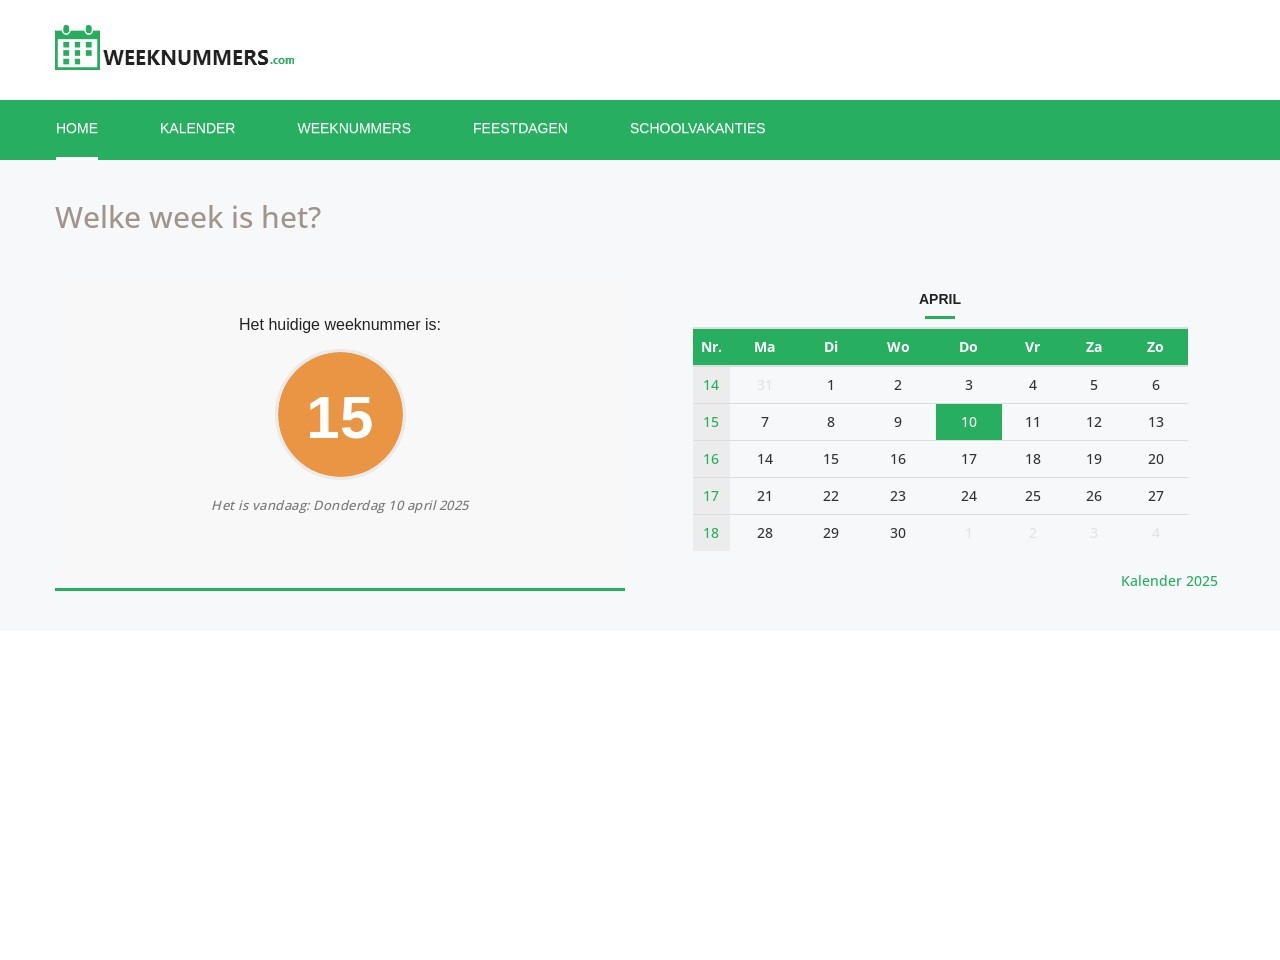Click date 11 in the Vr column

point(1033,422)
